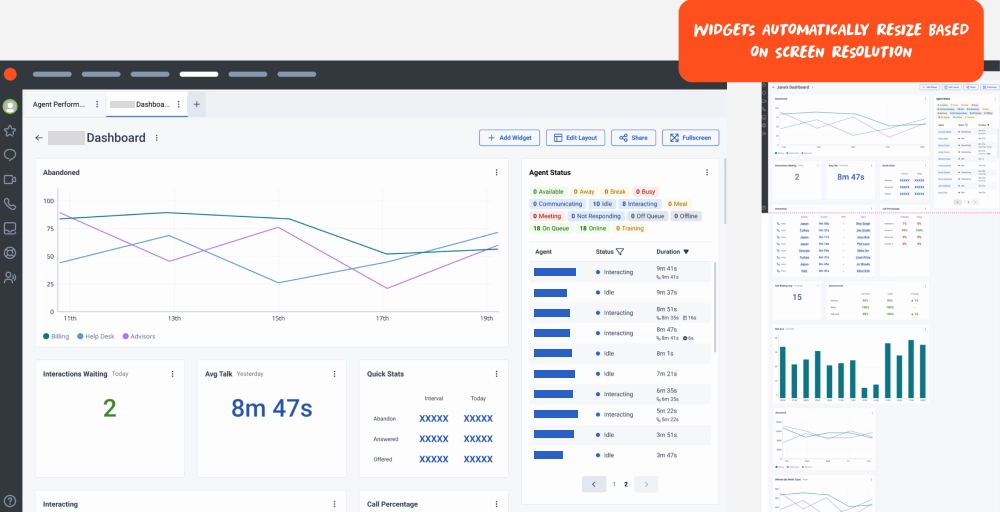Filter by 18 Online chip

pyautogui.click(x=592, y=228)
